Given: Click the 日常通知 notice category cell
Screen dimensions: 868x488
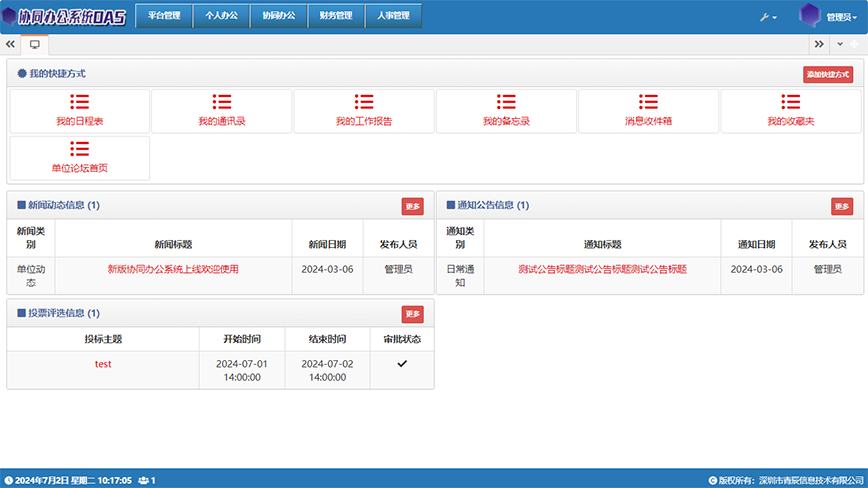Looking at the screenshot, I should 460,276.
